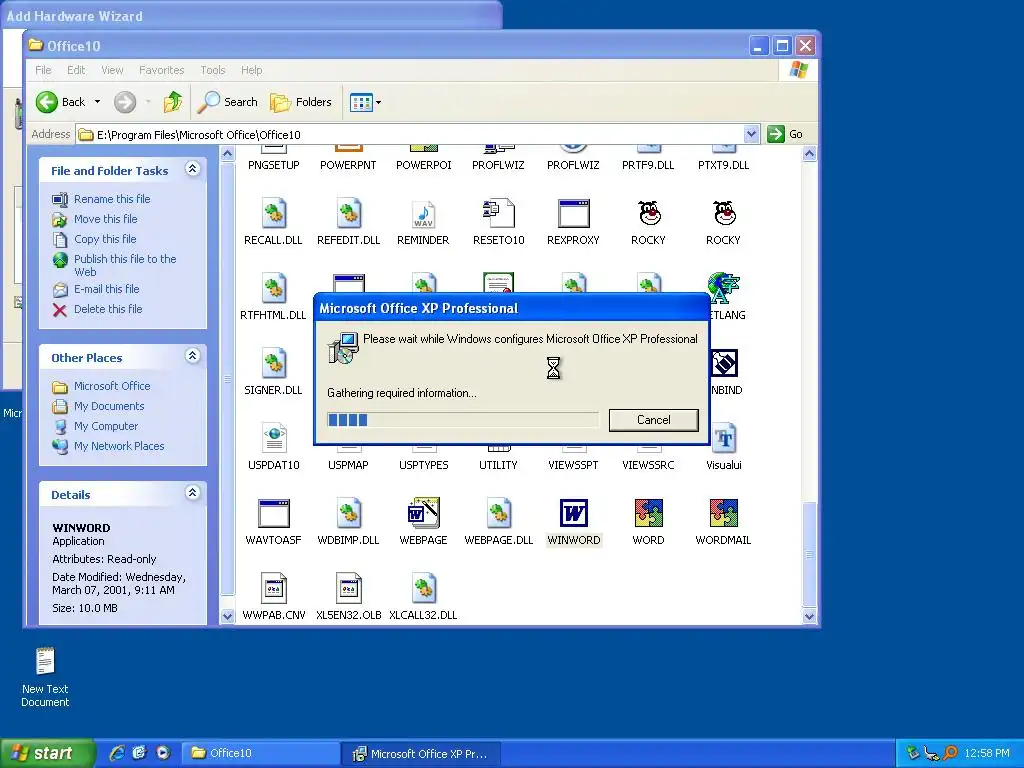Viewport: 1024px width, 768px height.
Task: Select the WEBPAGE wizard icon
Action: pos(423,513)
